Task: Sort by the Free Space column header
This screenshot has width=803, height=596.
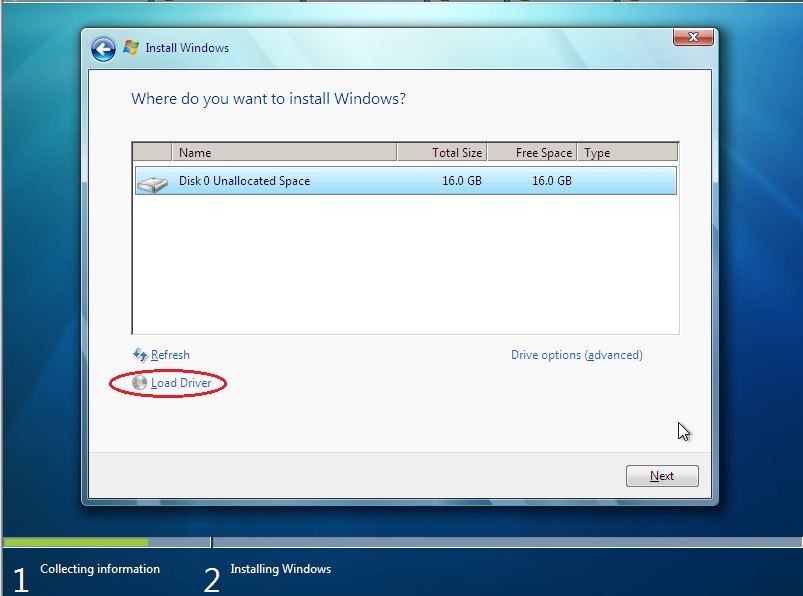Action: coord(532,153)
